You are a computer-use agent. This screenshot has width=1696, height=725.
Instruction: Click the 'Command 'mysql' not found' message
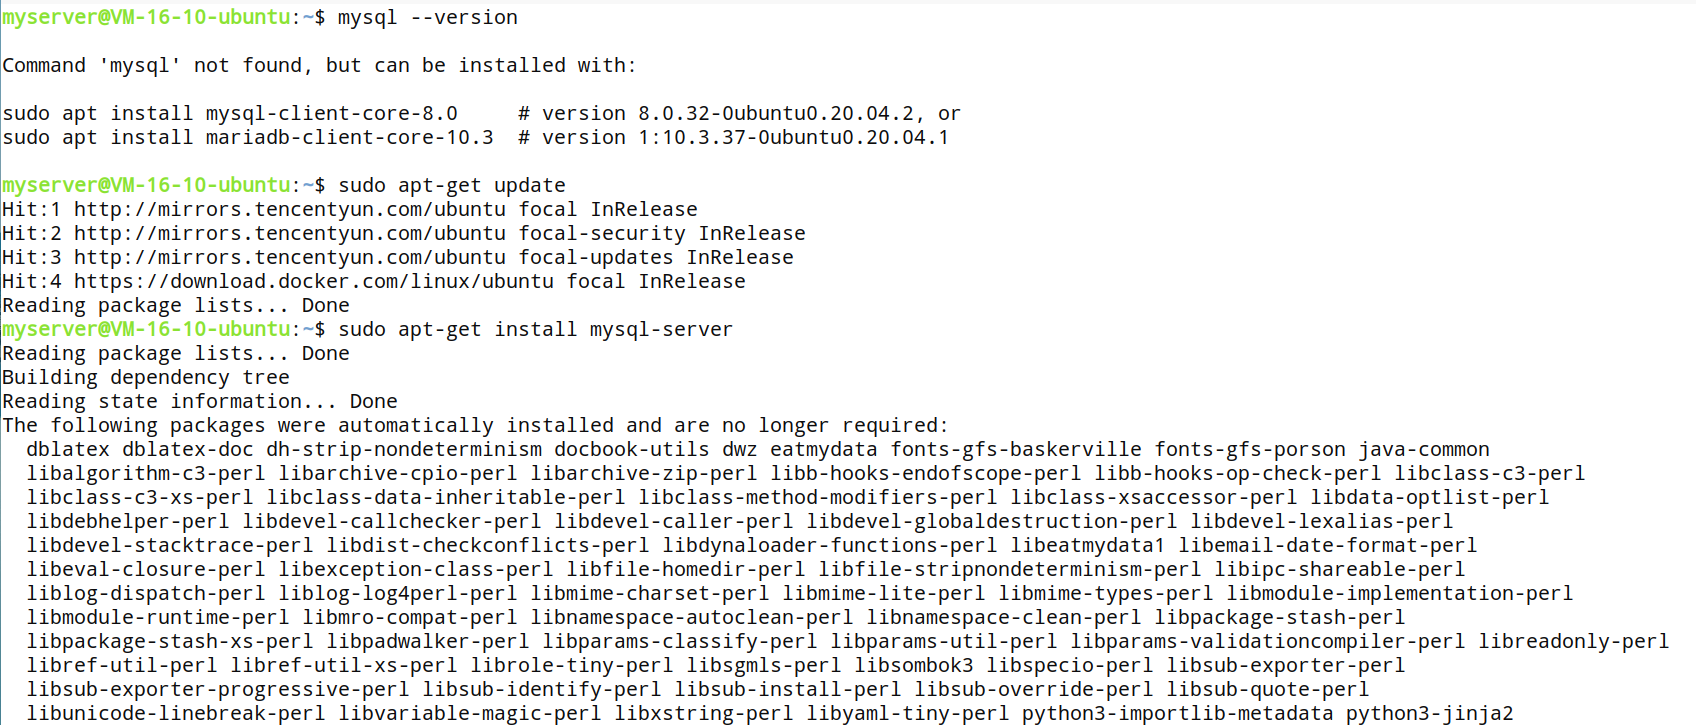click(152, 65)
